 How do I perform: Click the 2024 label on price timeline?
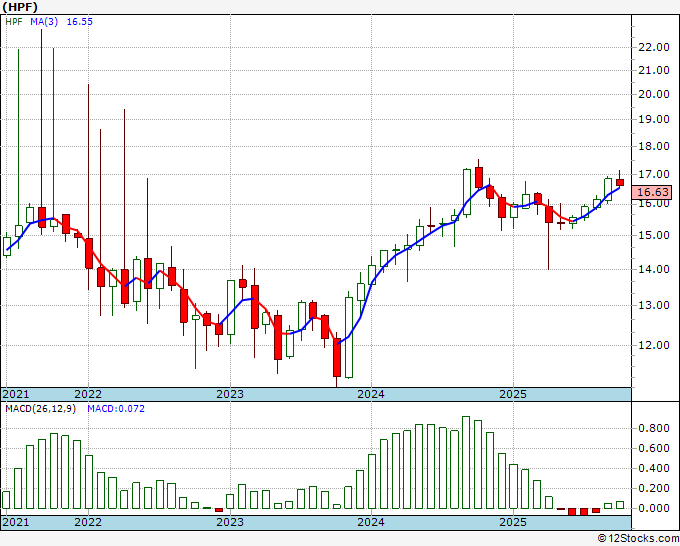371,394
